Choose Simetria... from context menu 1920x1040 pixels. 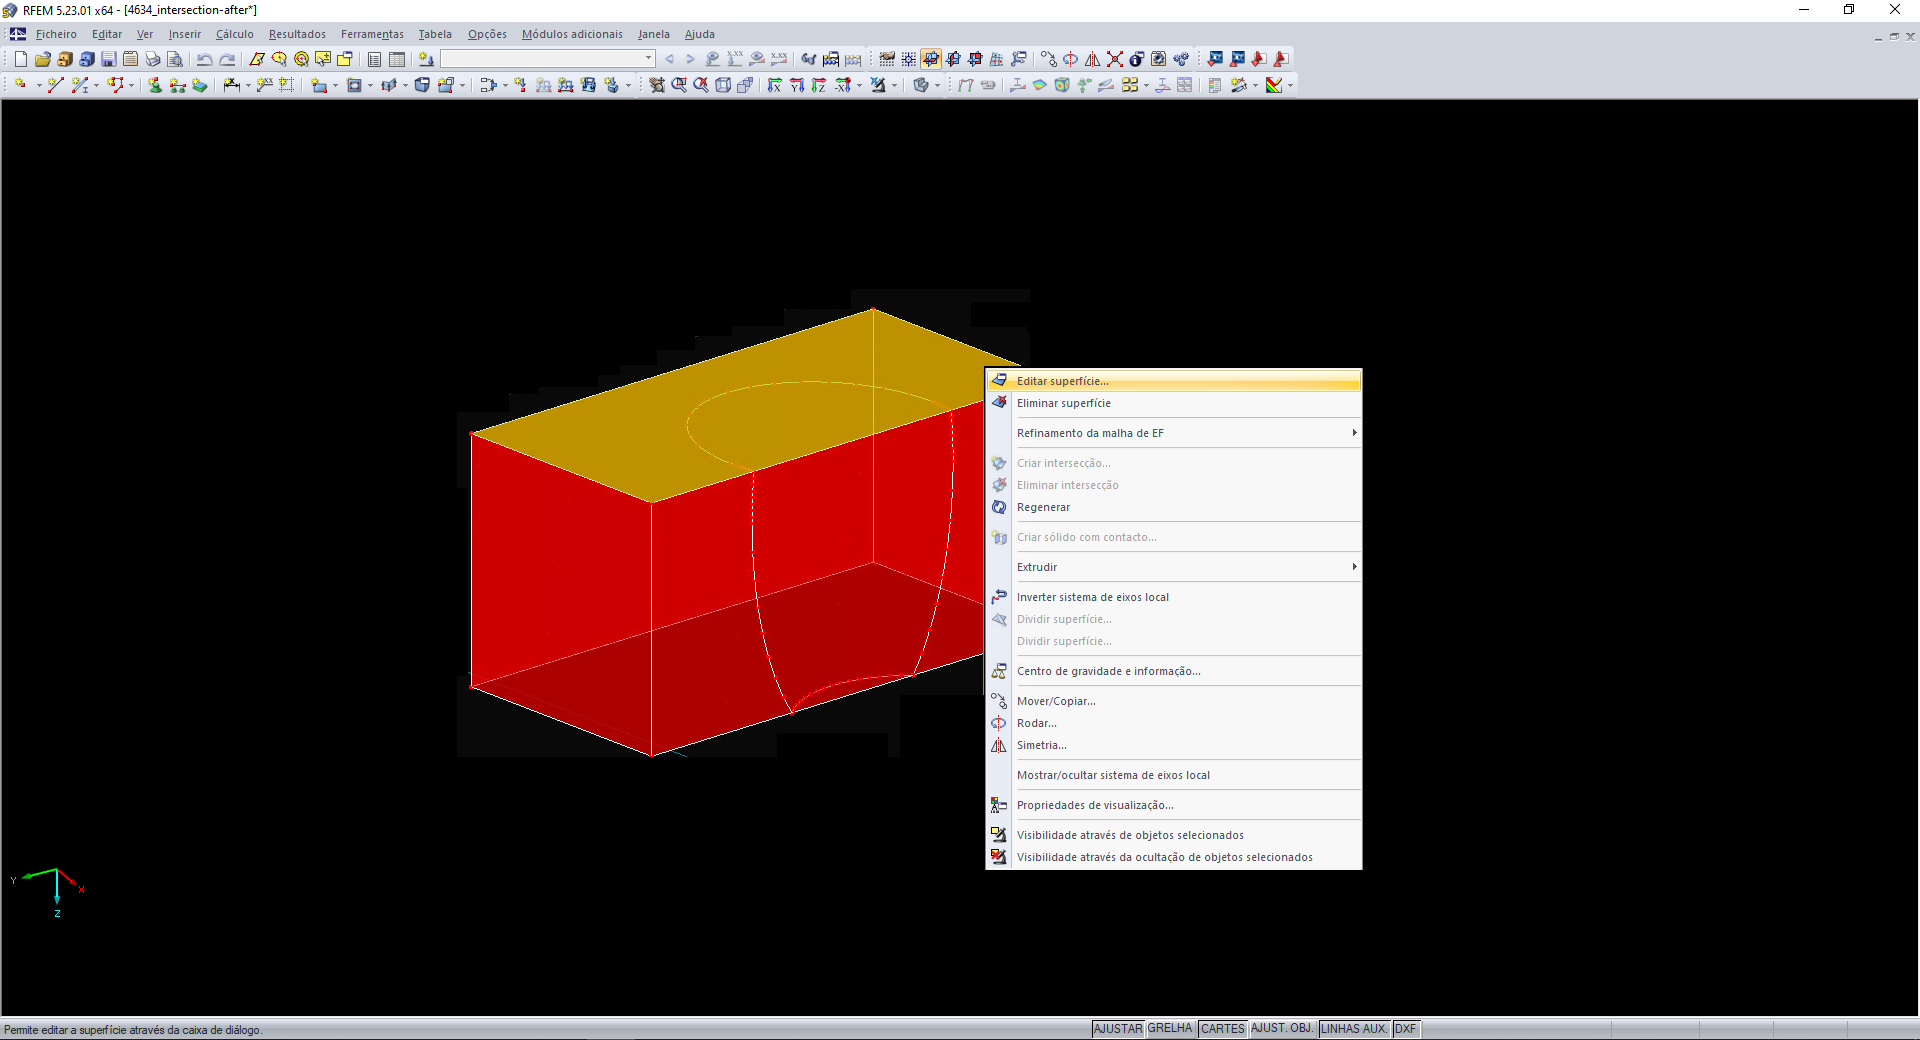point(1174,745)
